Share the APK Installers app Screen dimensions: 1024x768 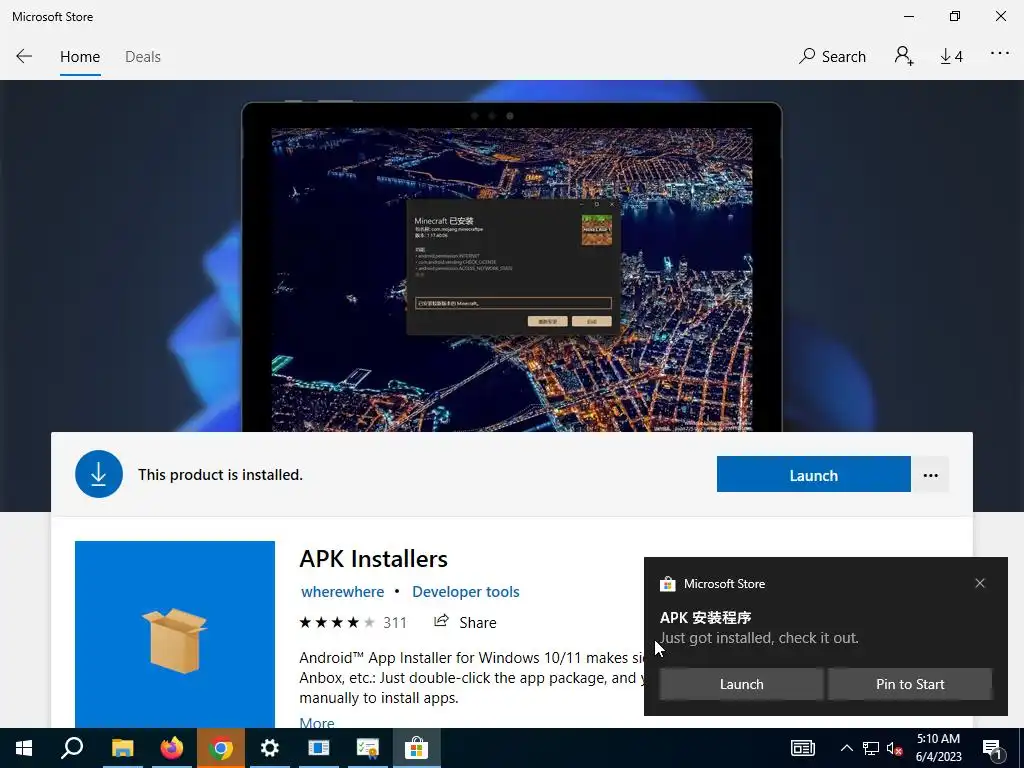[465, 622]
